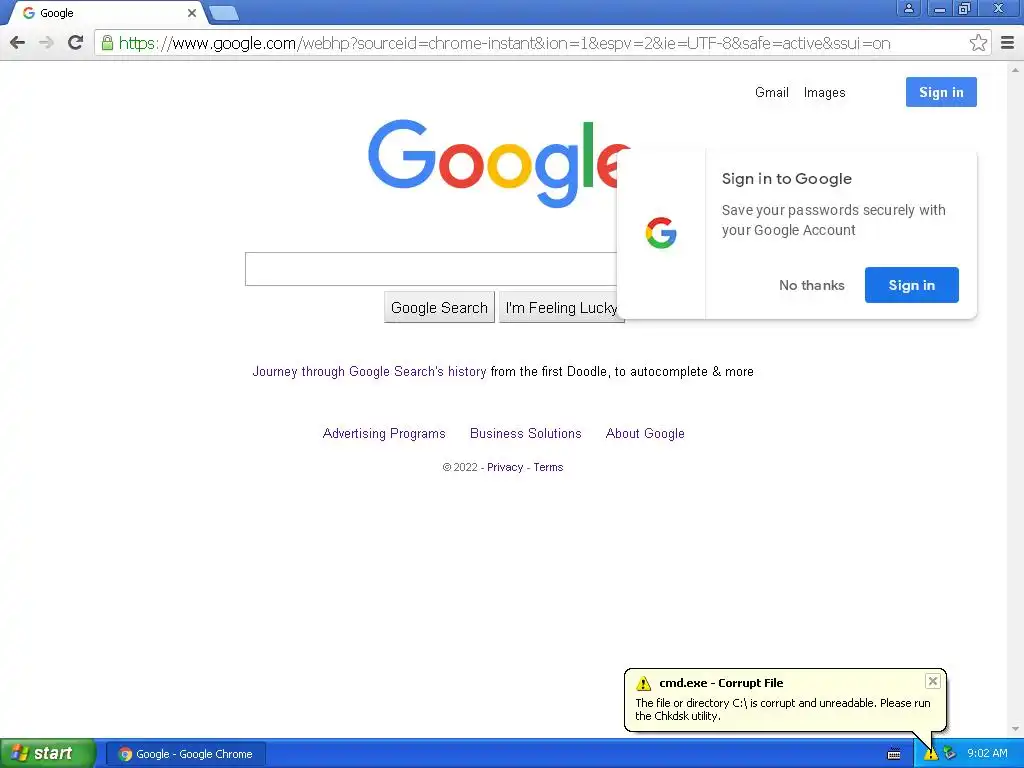
Task: Bookmark this page with the star icon
Action: (978, 43)
